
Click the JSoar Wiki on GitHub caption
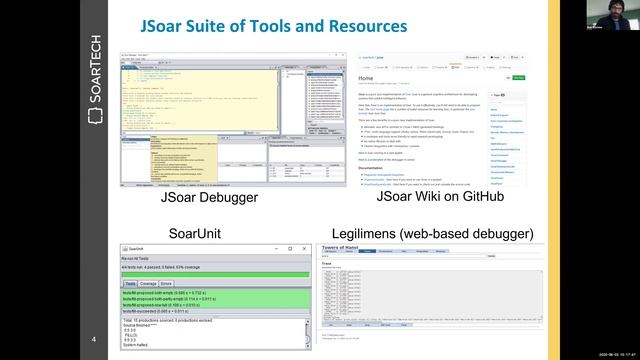(x=440, y=196)
